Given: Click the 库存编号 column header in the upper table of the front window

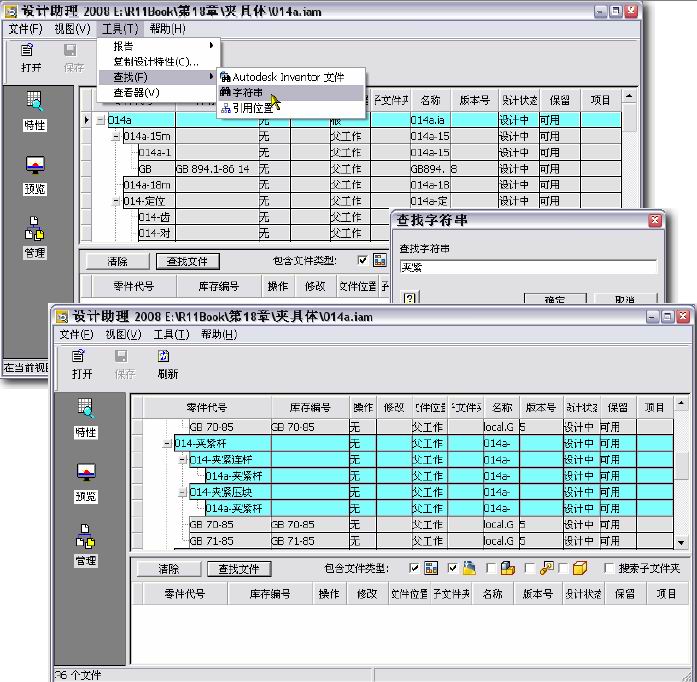Looking at the screenshot, I should click(x=310, y=407).
